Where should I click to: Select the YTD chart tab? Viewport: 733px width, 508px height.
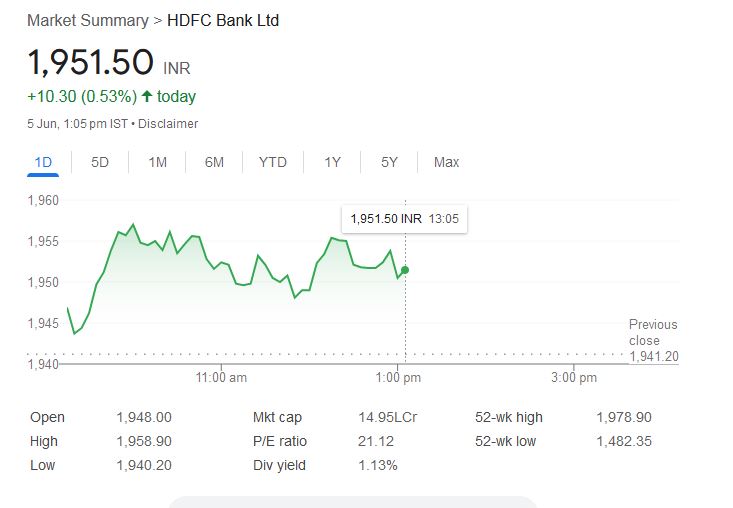[273, 162]
